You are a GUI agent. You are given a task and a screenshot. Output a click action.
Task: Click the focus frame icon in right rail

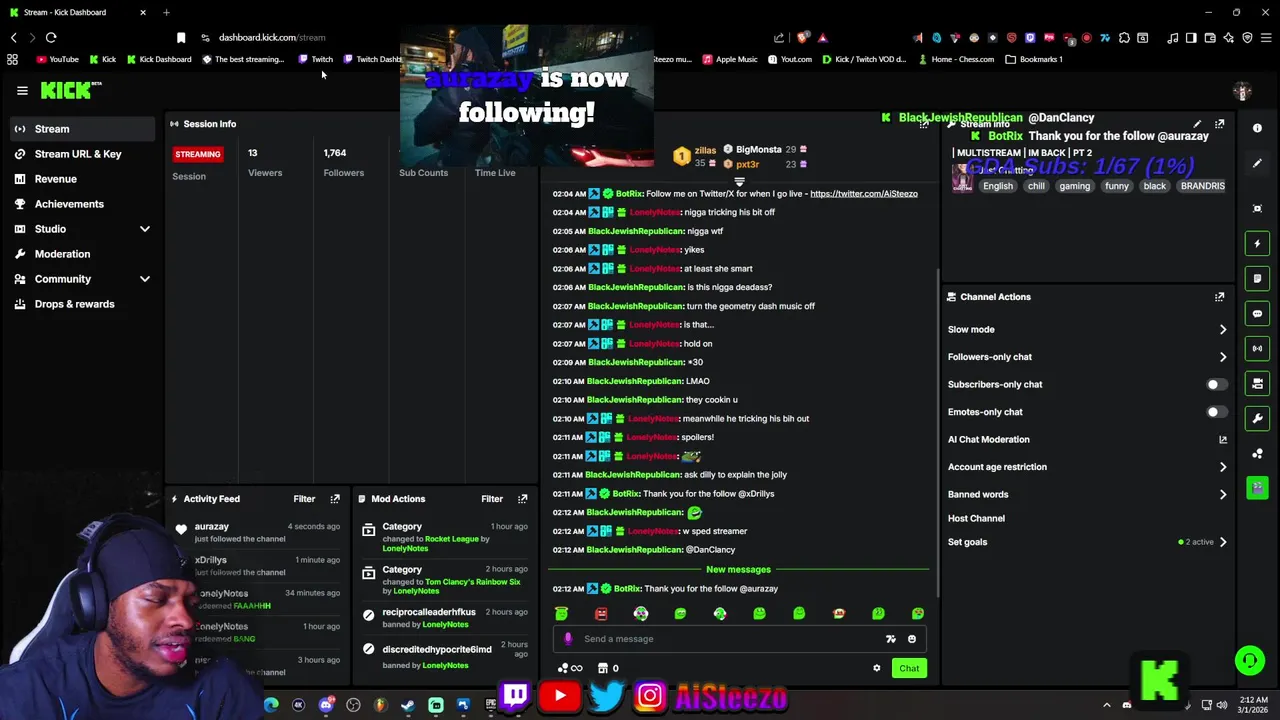[1257, 208]
